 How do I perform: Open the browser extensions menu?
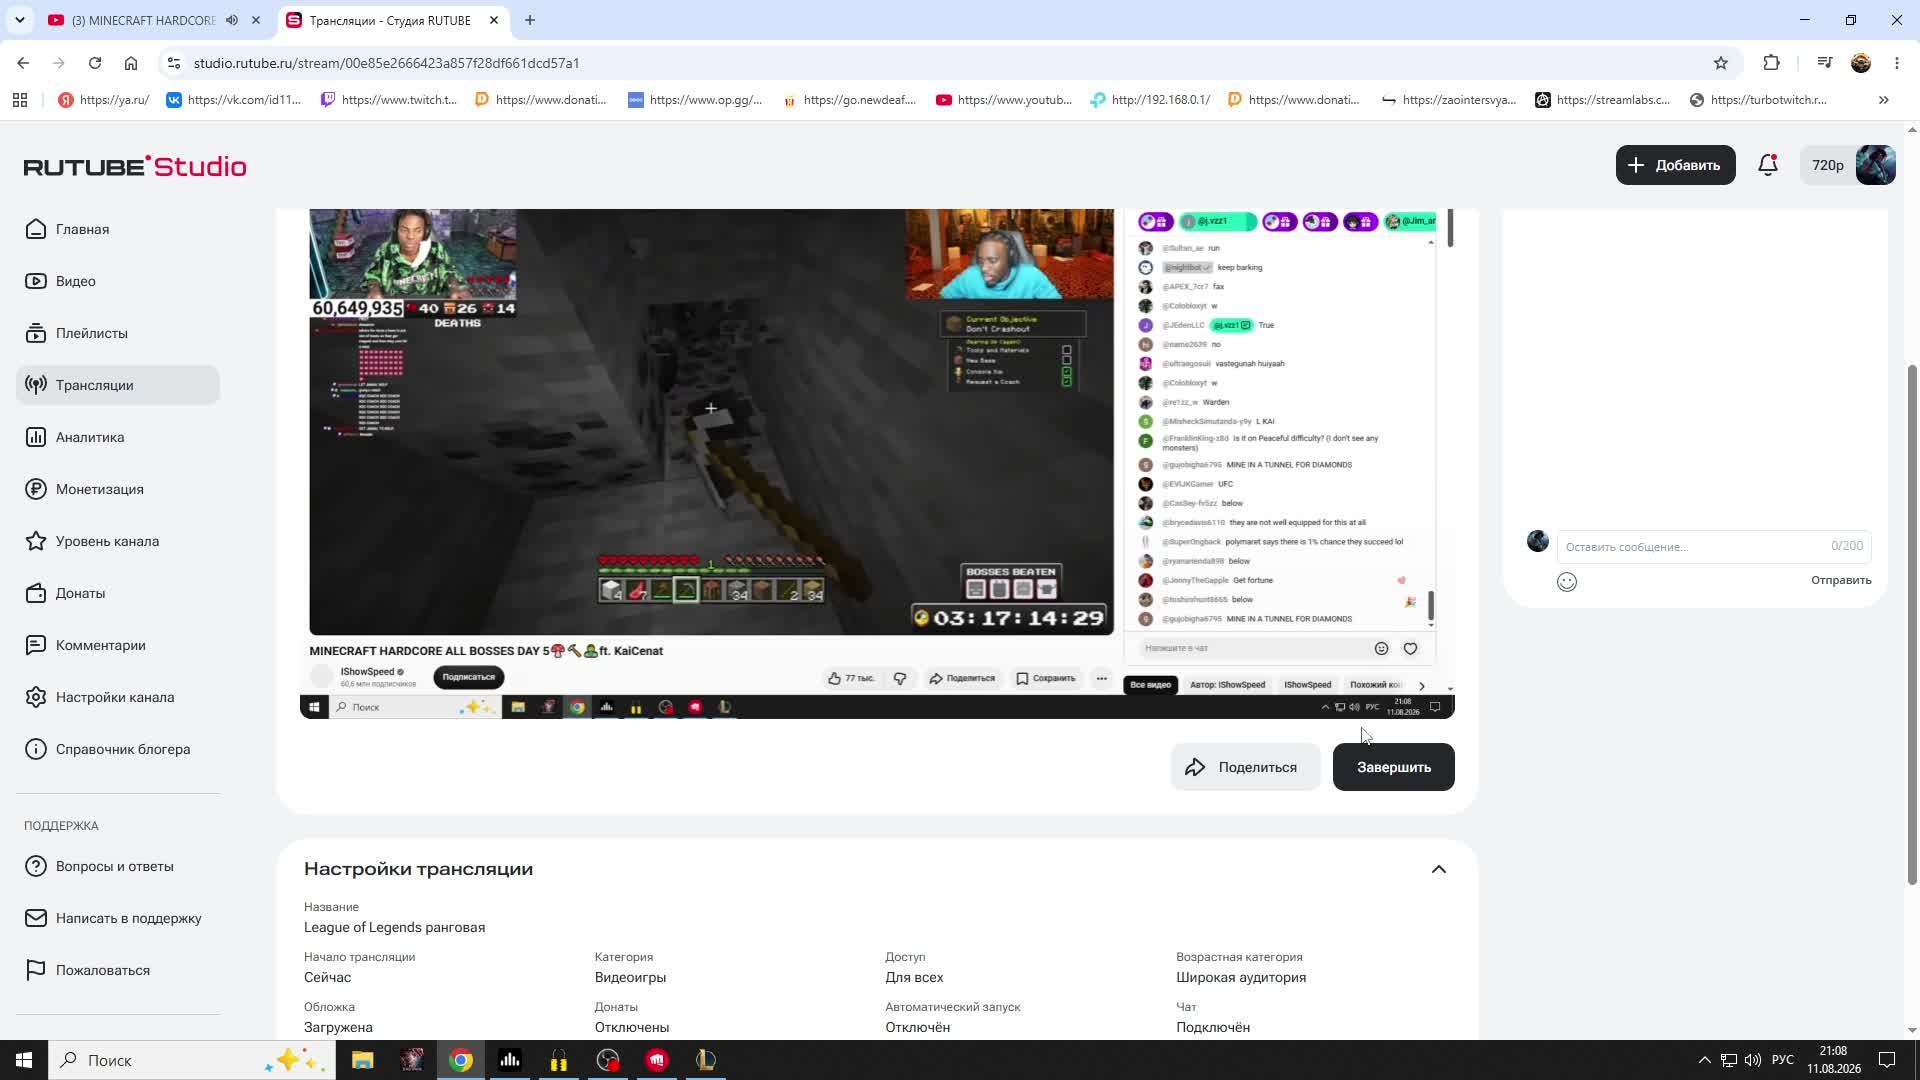pyautogui.click(x=1772, y=63)
